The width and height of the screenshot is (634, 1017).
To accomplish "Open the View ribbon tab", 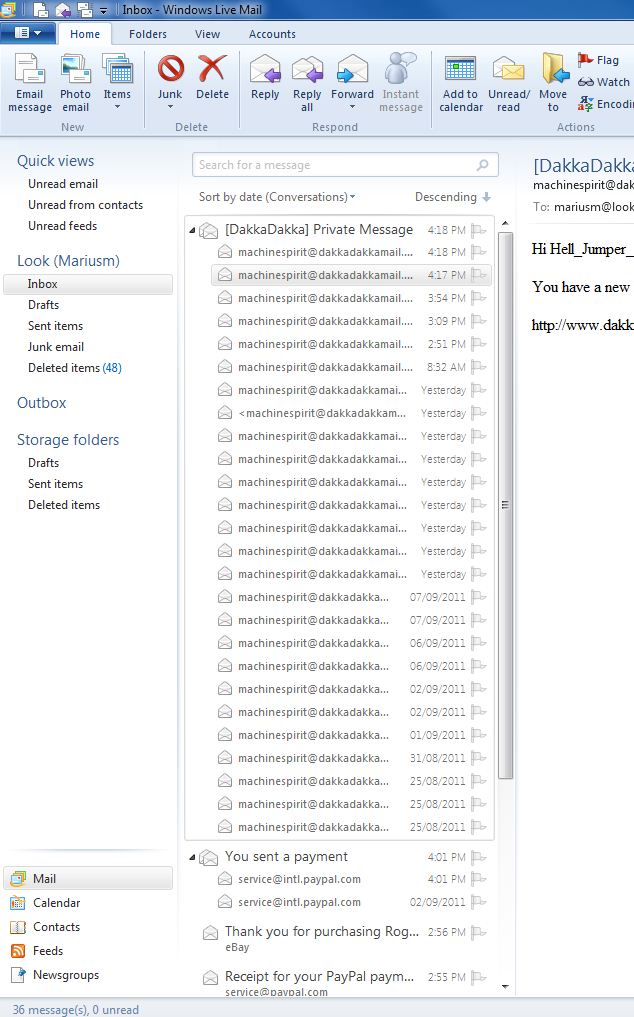I will [x=208, y=34].
